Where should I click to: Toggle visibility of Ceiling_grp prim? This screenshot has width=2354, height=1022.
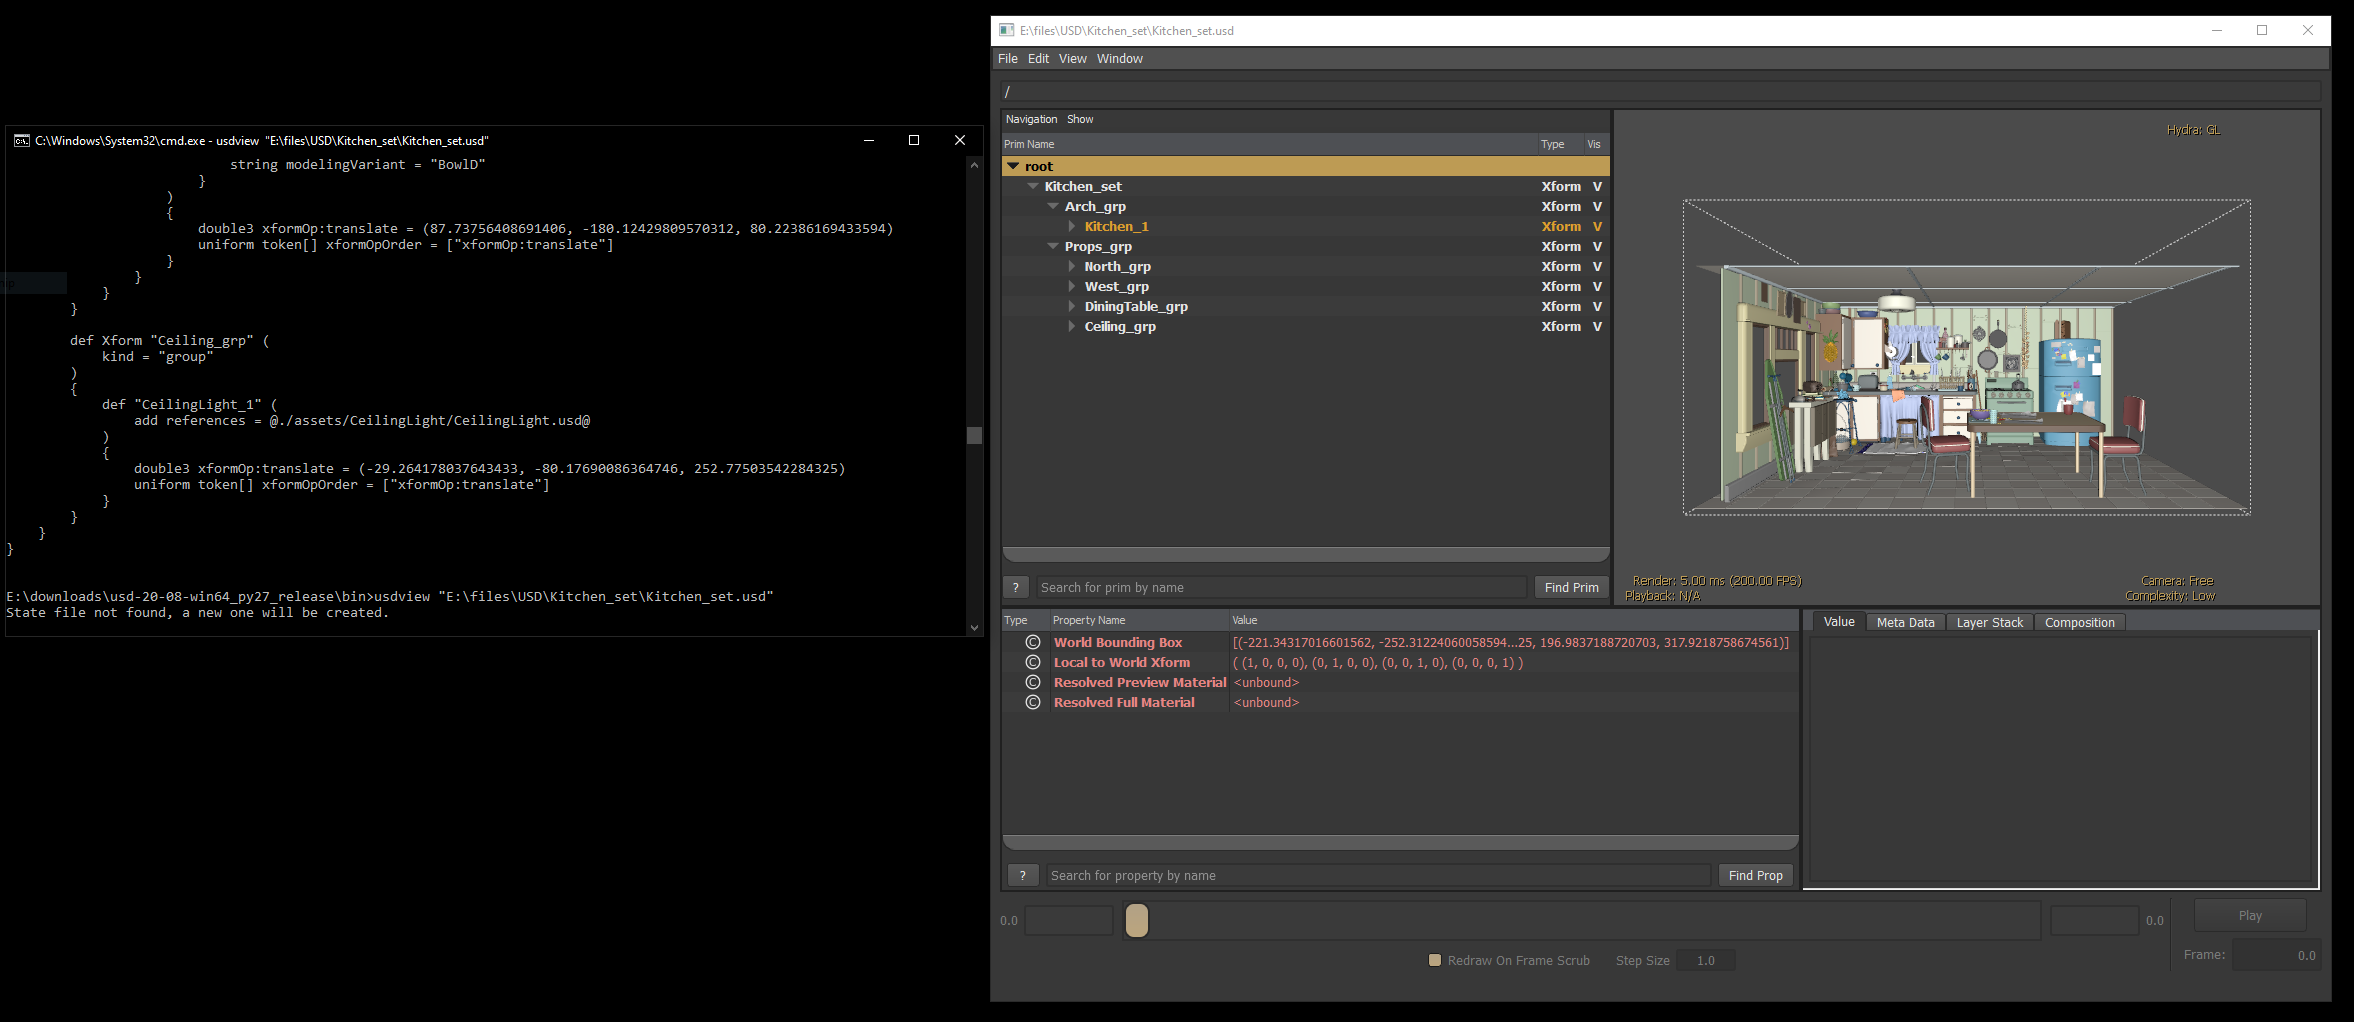click(1597, 326)
